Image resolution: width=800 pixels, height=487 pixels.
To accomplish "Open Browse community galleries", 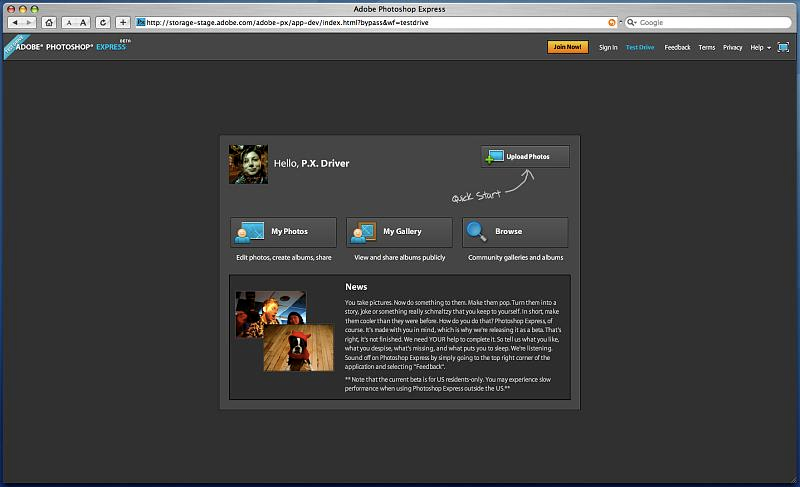I will pyautogui.click(x=515, y=232).
